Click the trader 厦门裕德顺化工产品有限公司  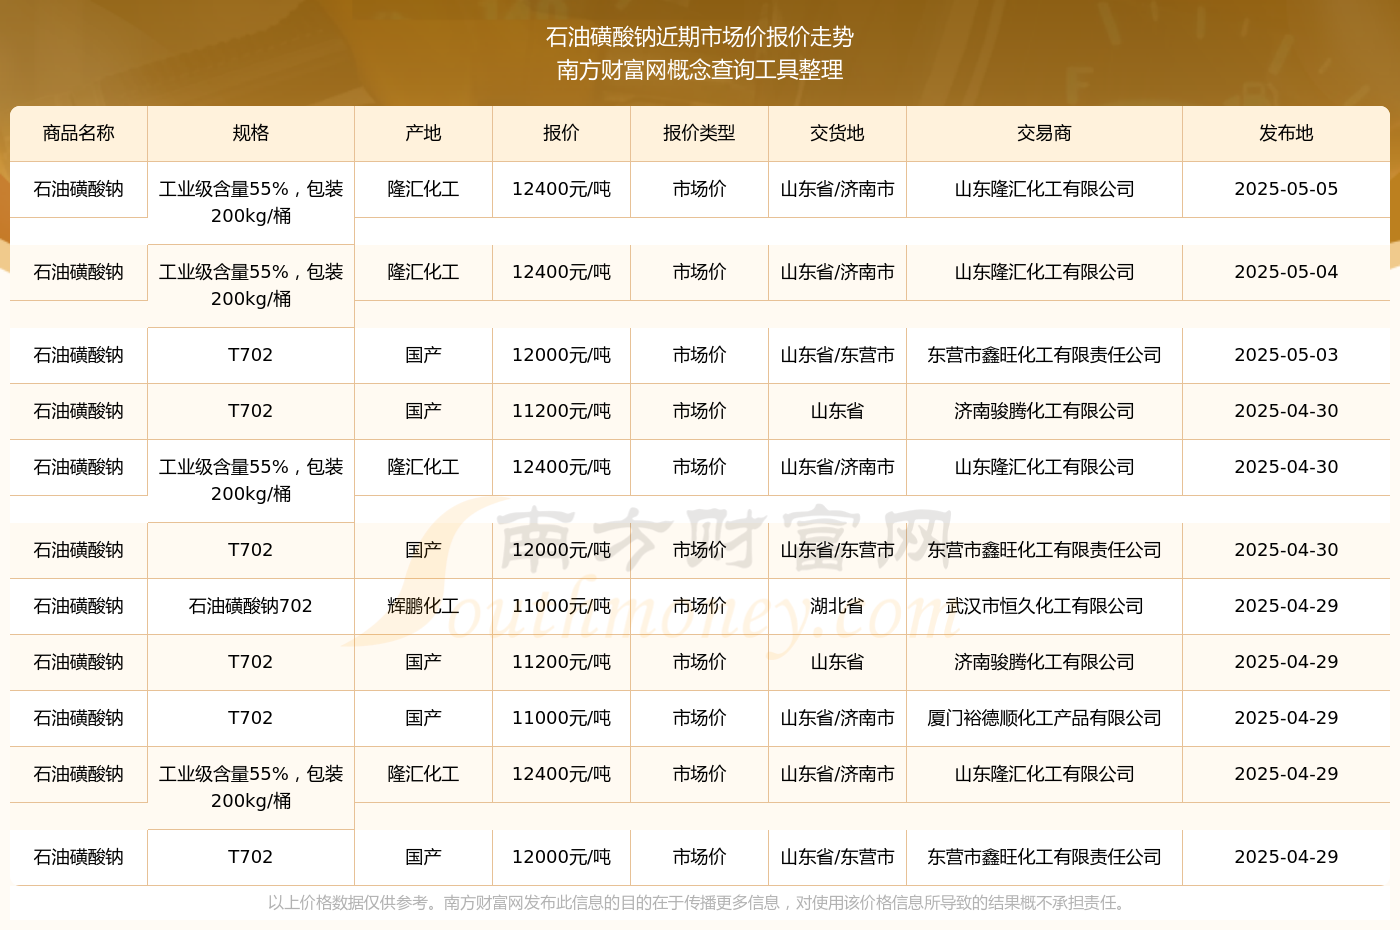pyautogui.click(x=1044, y=718)
